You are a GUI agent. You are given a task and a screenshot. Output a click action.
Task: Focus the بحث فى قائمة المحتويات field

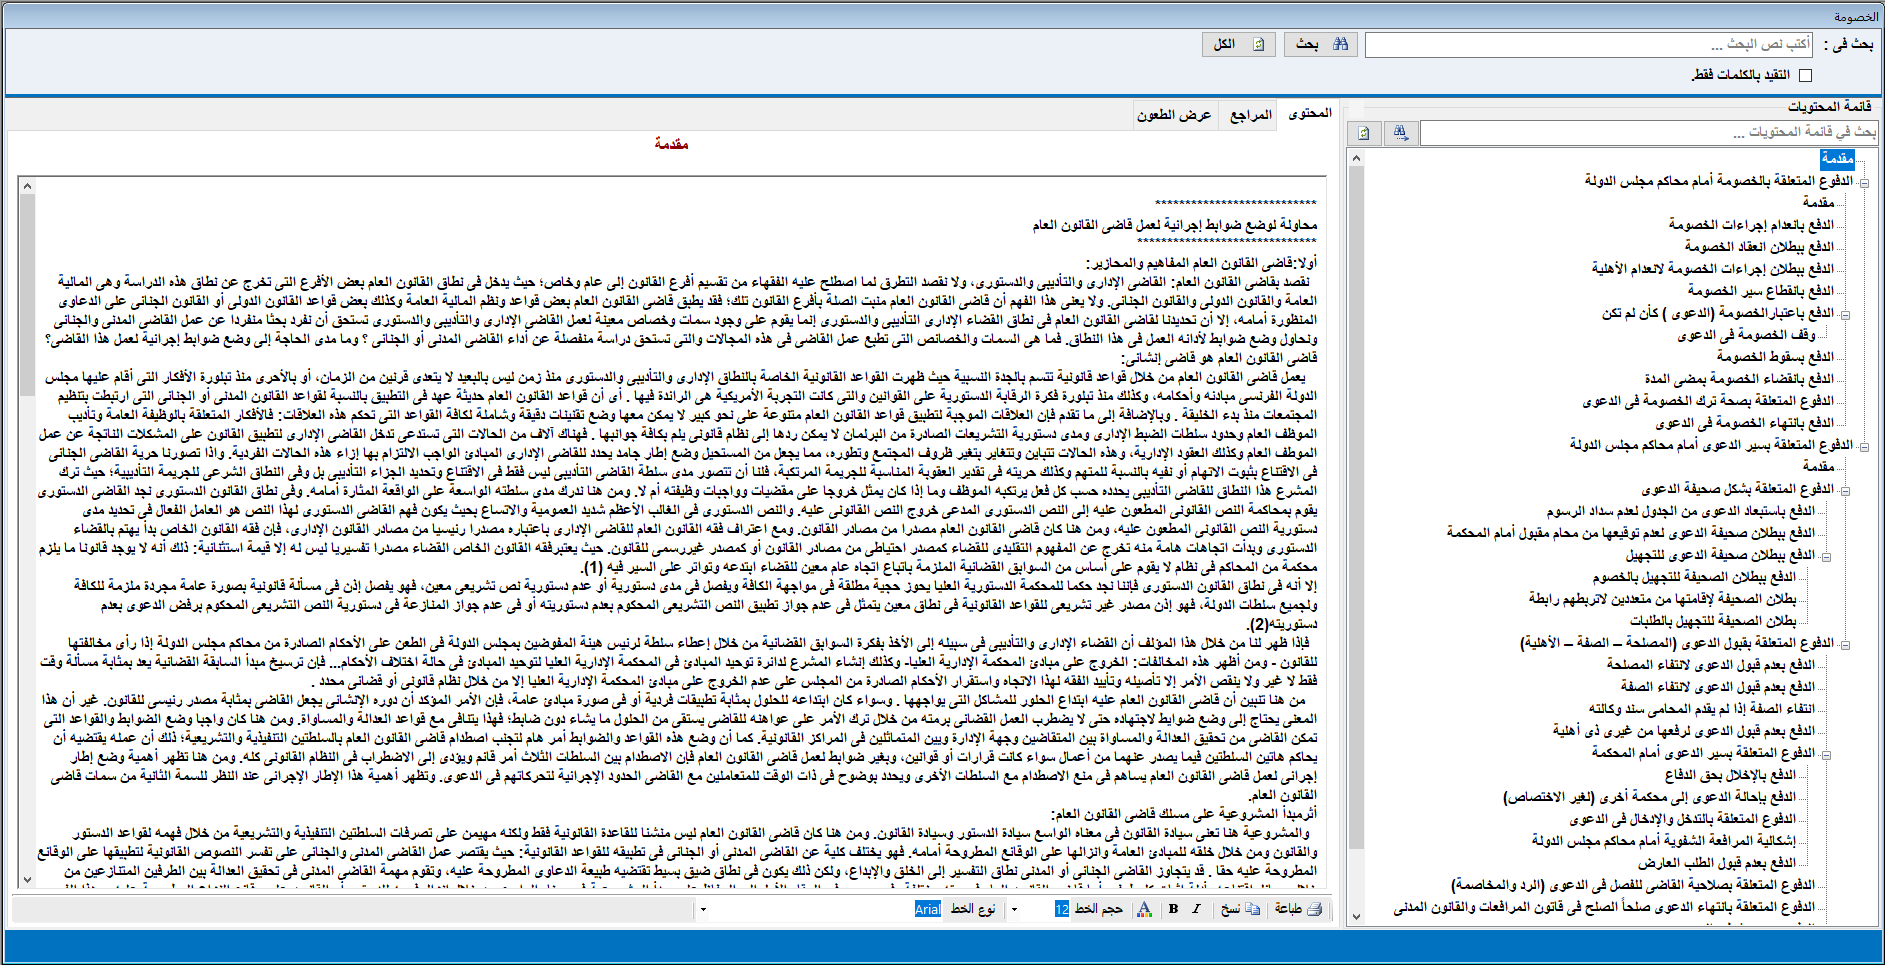tap(1649, 132)
